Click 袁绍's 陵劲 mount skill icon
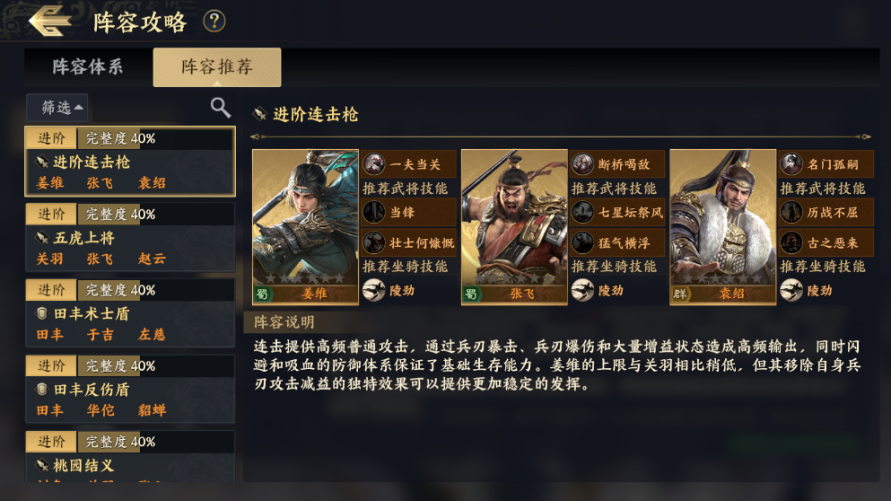The width and height of the screenshot is (891, 501). pyautogui.click(x=792, y=290)
